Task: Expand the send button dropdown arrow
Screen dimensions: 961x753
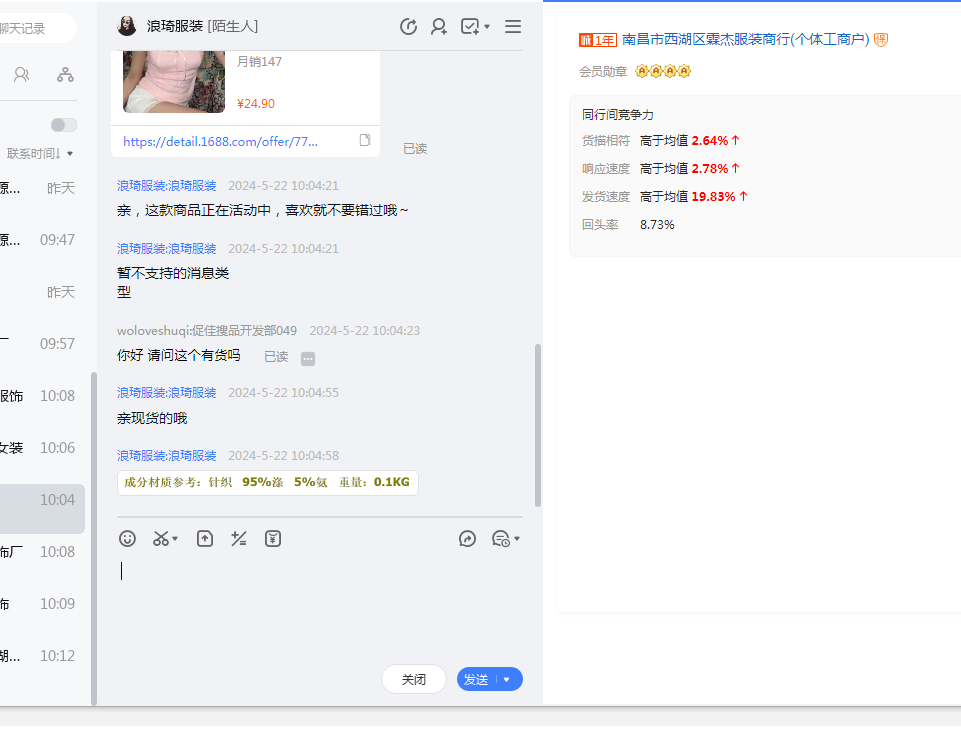Action: tap(507, 680)
